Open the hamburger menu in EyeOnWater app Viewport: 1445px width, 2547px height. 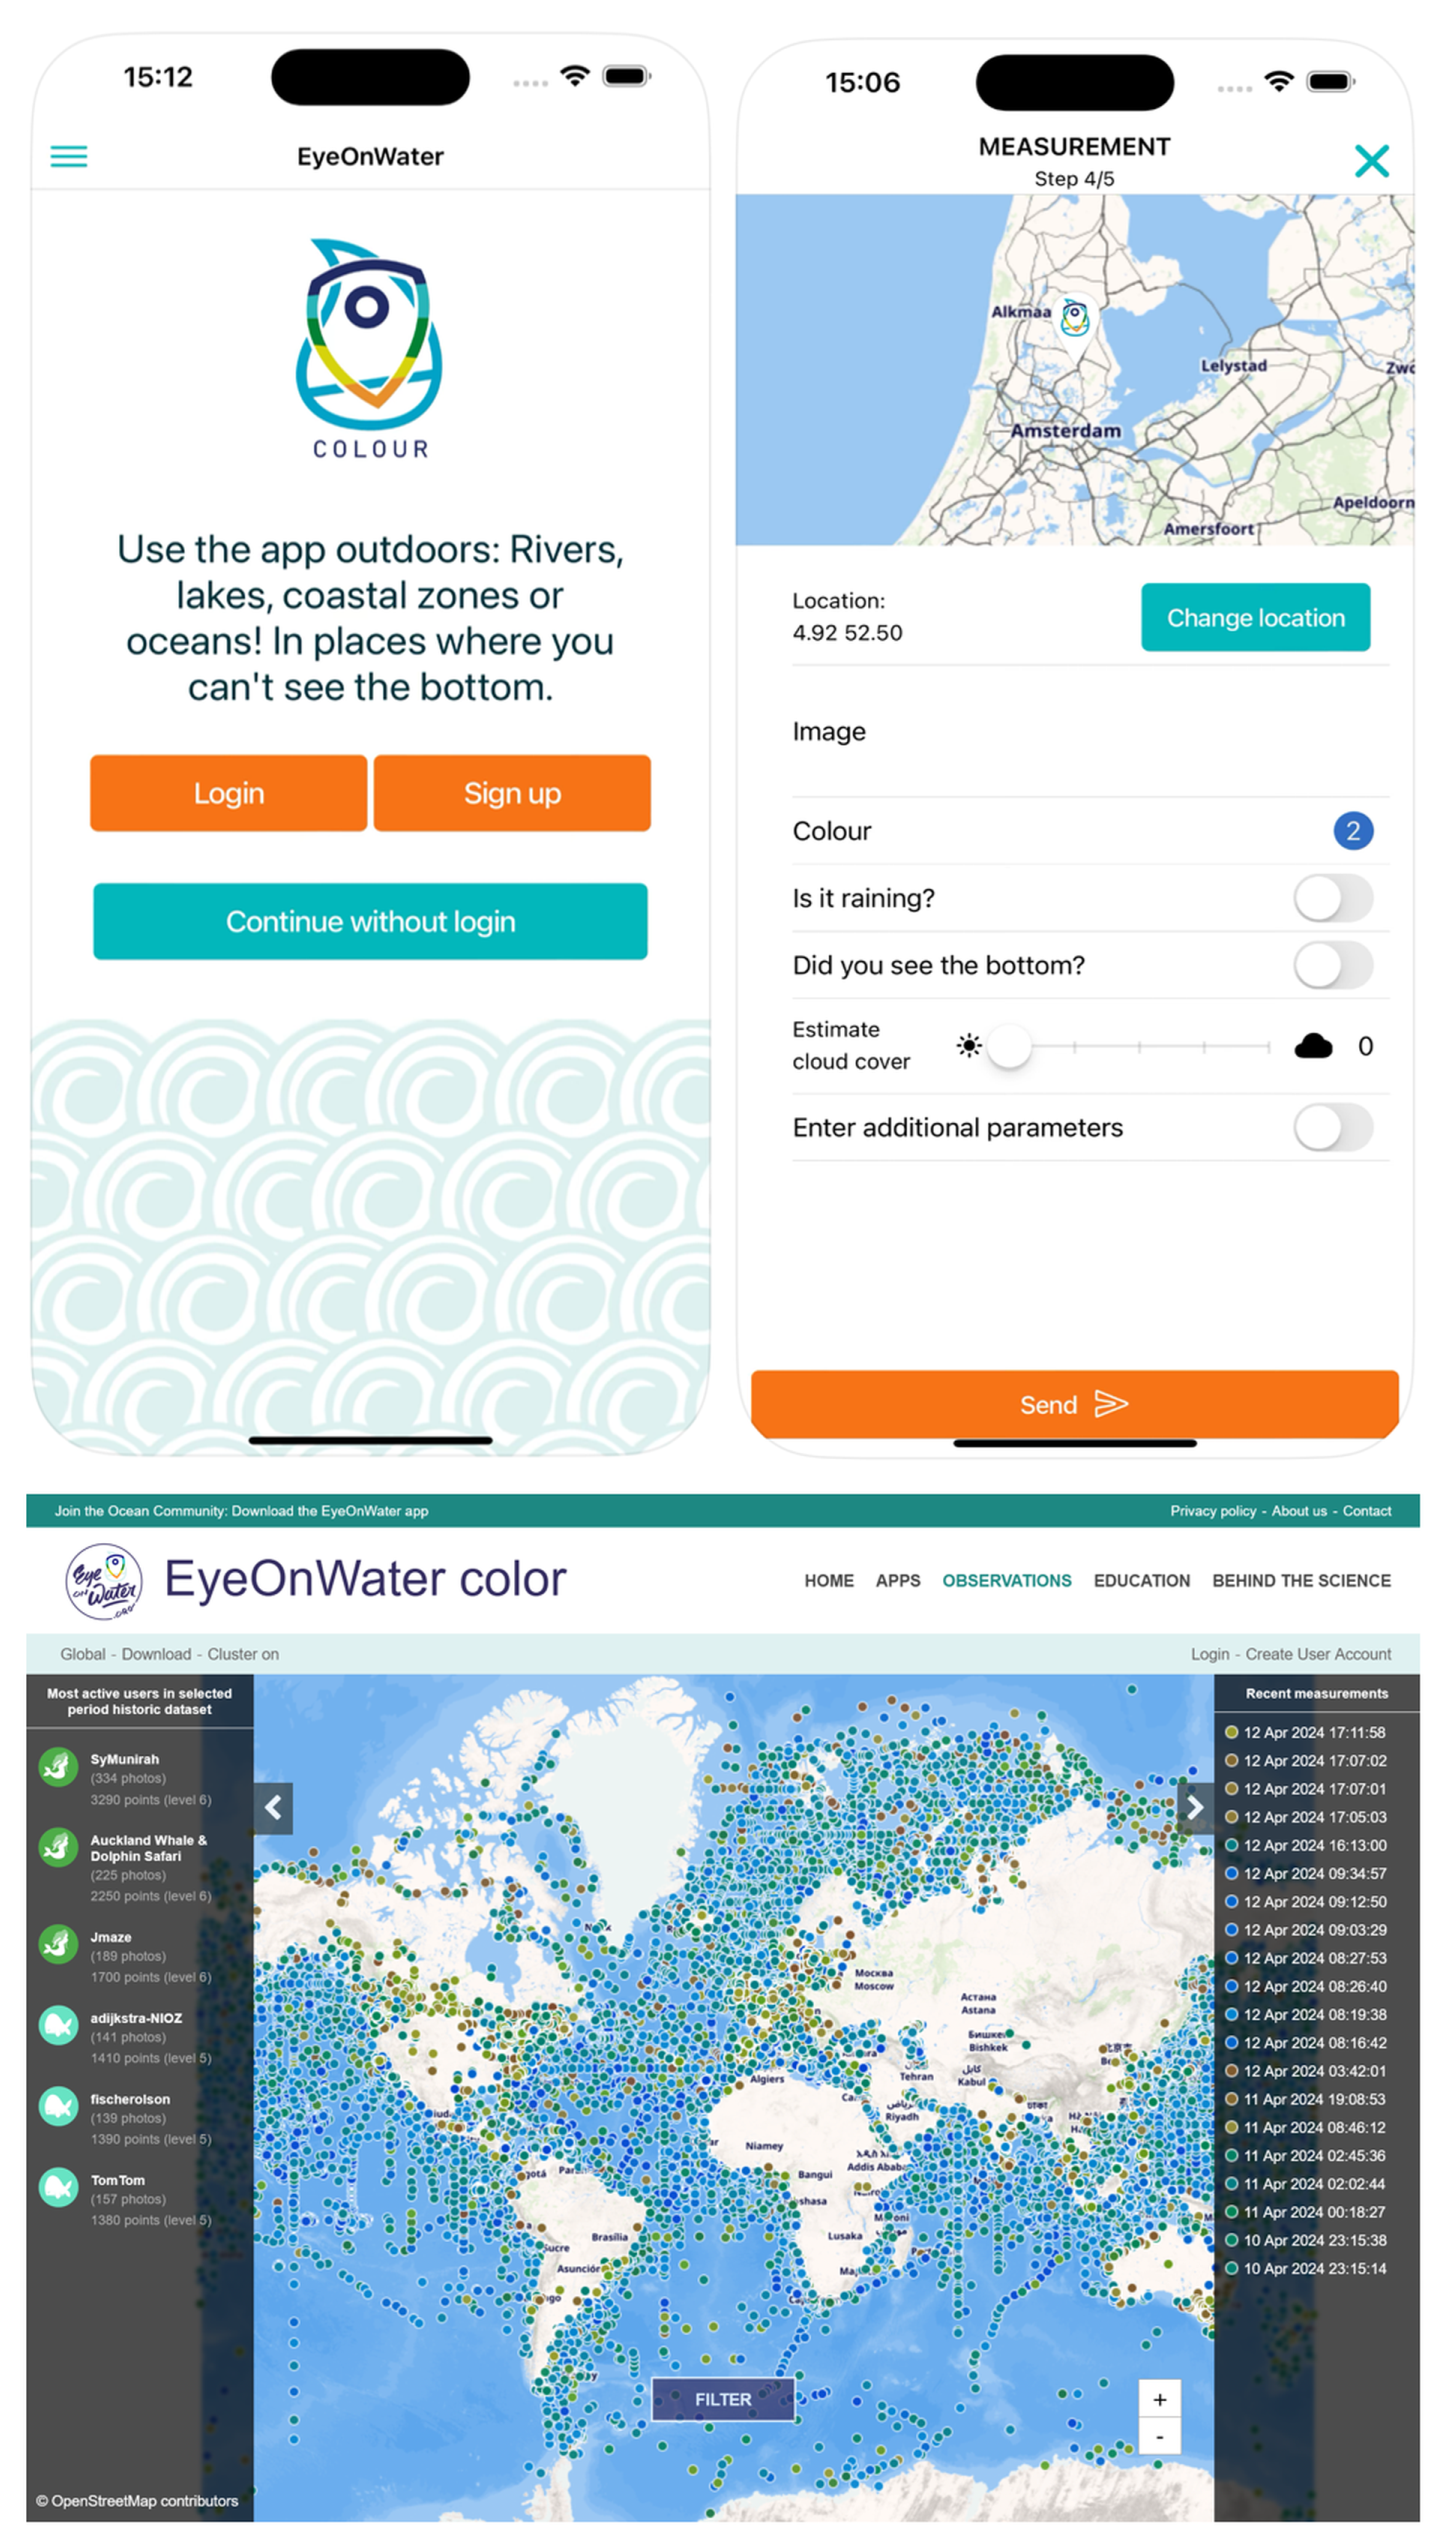pos(68,156)
